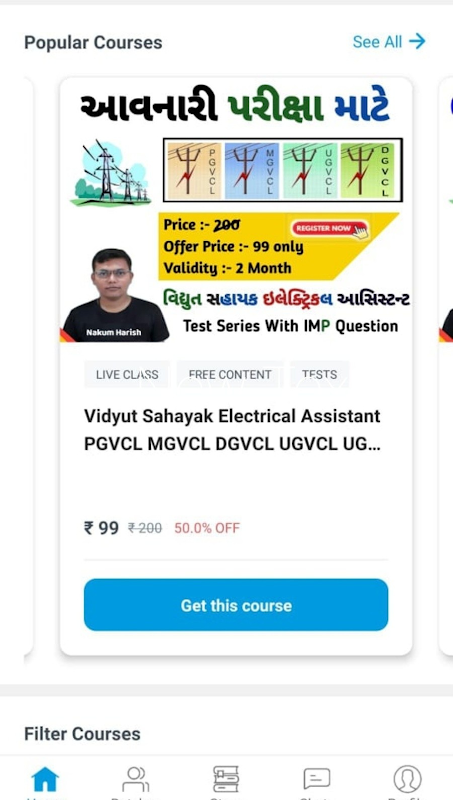Viewport: 453px width, 800px height.
Task: Click the PGVCL logo tile
Action: coord(194,170)
